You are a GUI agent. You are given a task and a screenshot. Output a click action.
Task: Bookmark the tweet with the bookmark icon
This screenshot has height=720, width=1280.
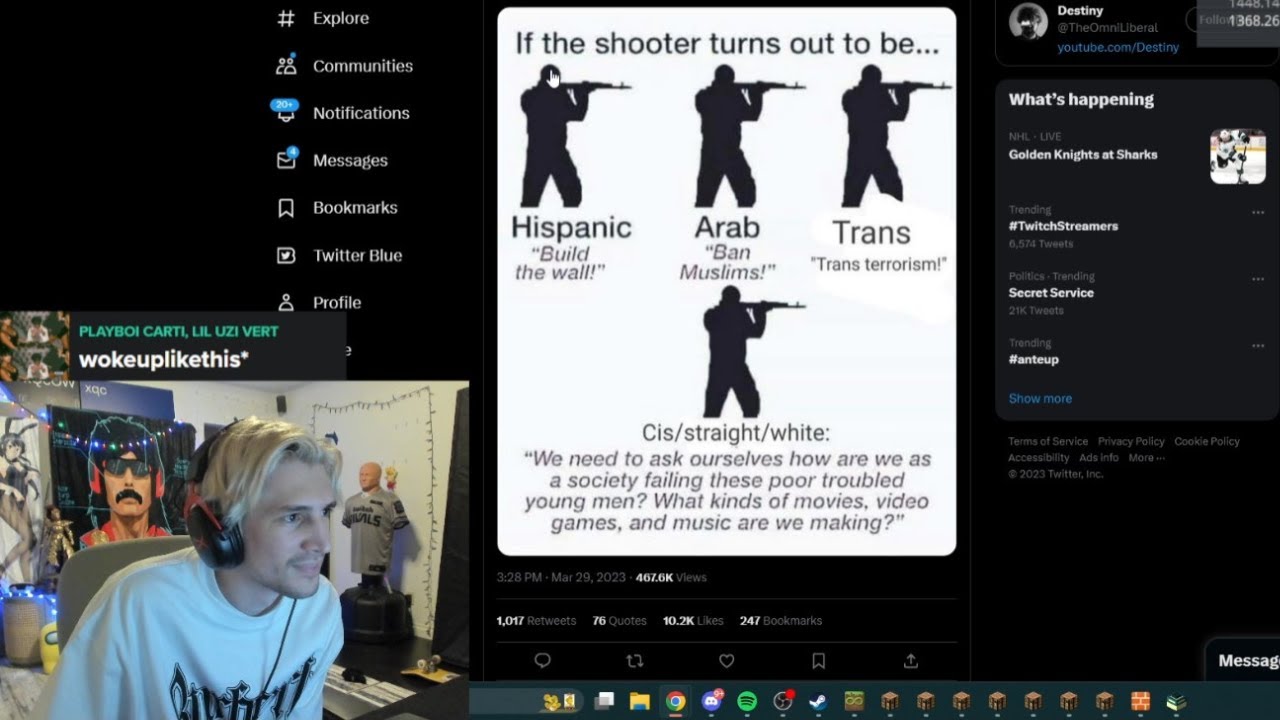[x=818, y=660]
